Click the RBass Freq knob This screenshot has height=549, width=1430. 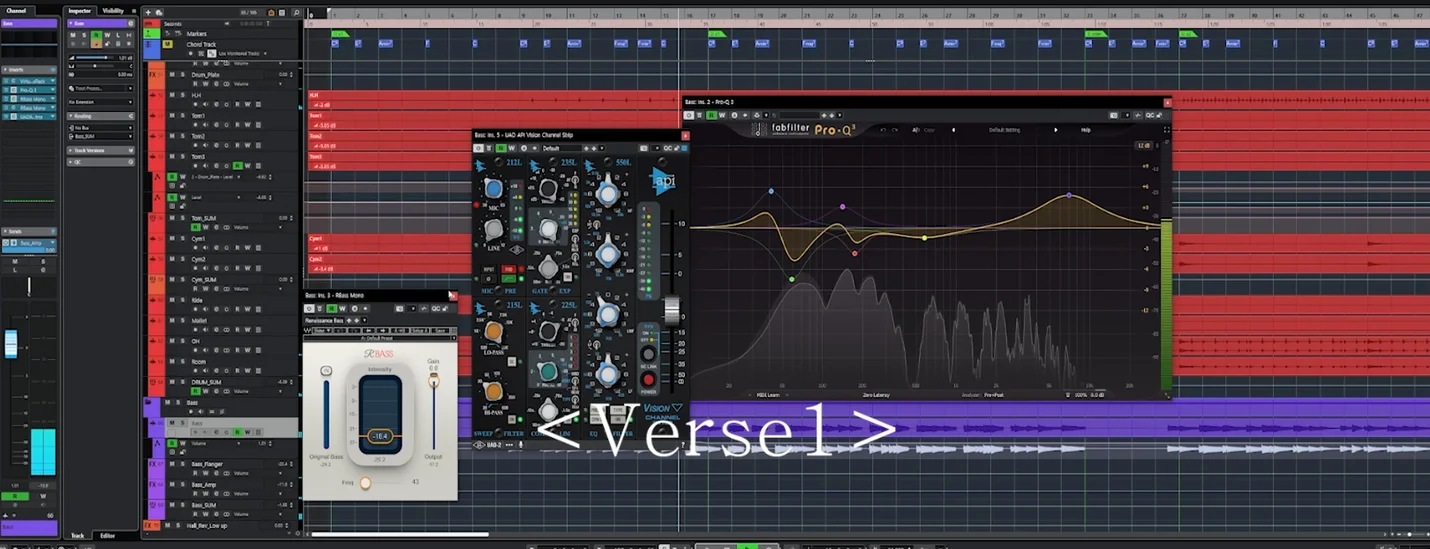(x=366, y=483)
